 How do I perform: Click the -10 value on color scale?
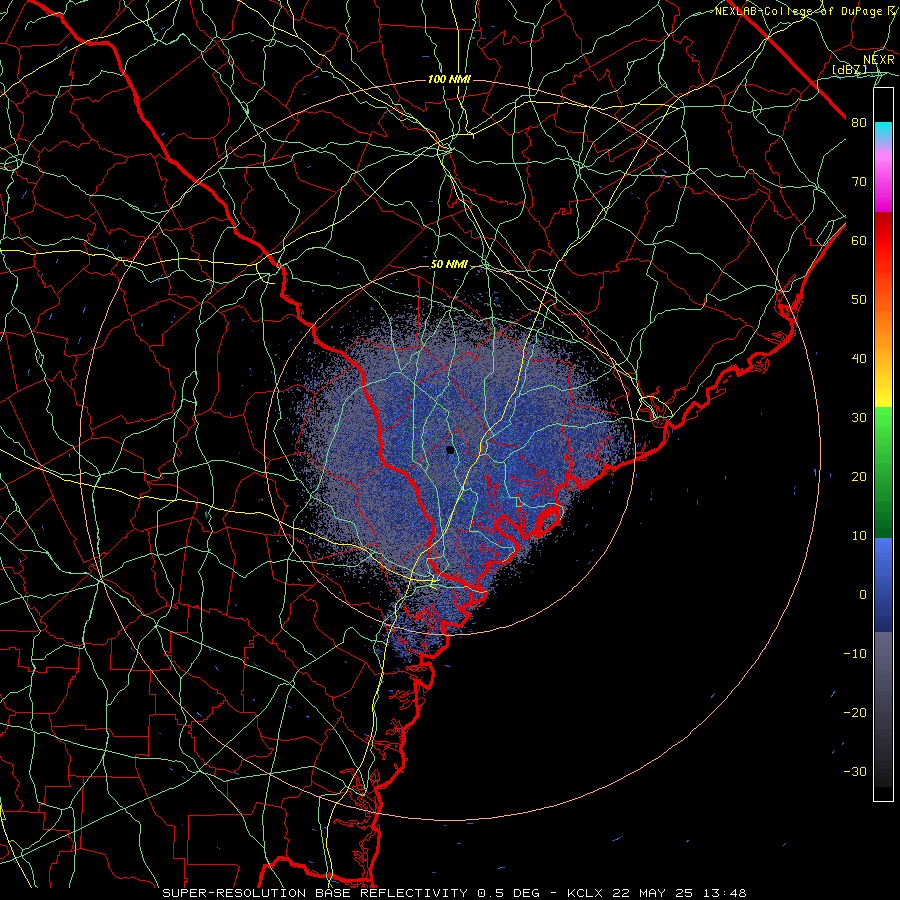[855, 654]
